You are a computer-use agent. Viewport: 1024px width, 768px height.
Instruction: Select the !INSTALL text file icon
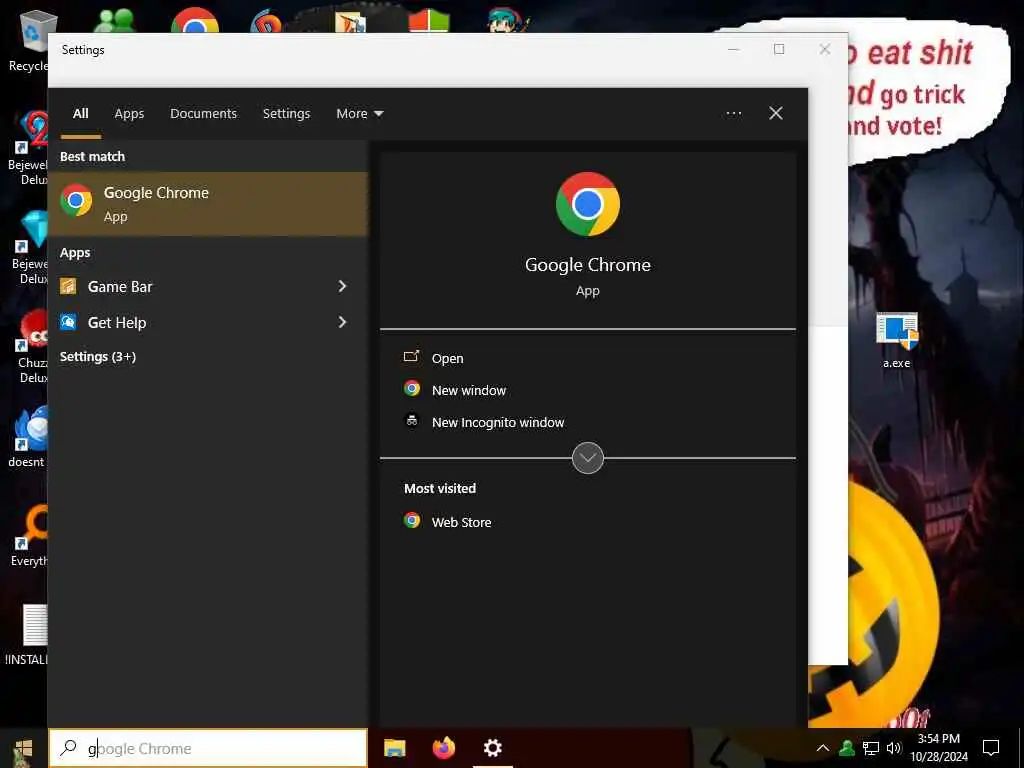[x=29, y=635]
